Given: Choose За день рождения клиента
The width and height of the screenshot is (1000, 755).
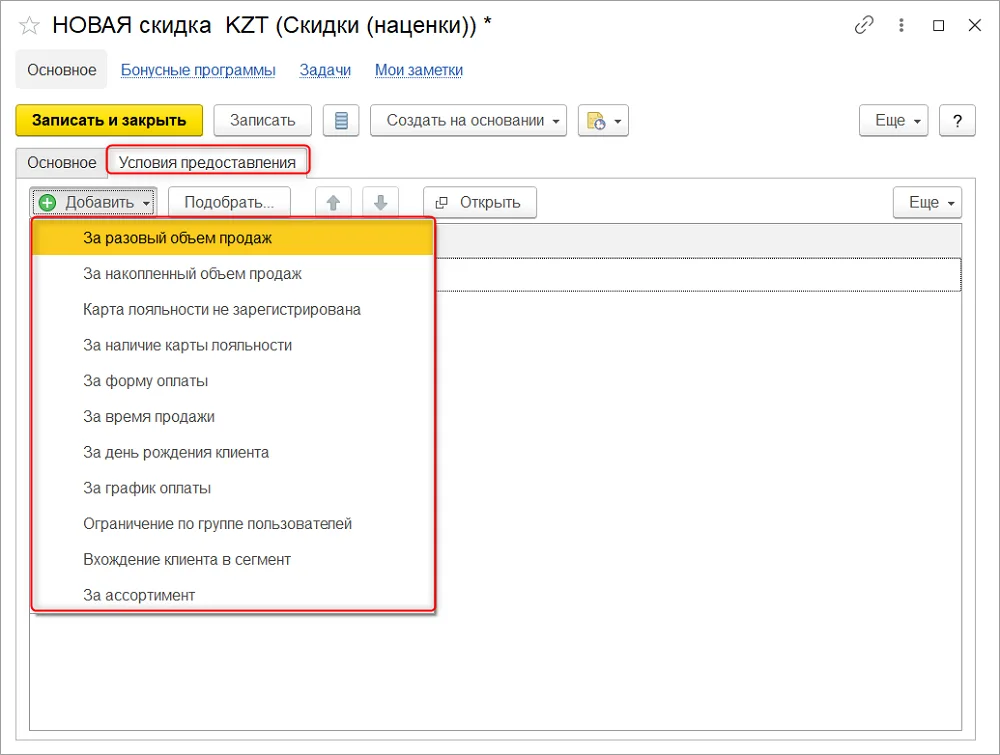Looking at the screenshot, I should (233, 452).
